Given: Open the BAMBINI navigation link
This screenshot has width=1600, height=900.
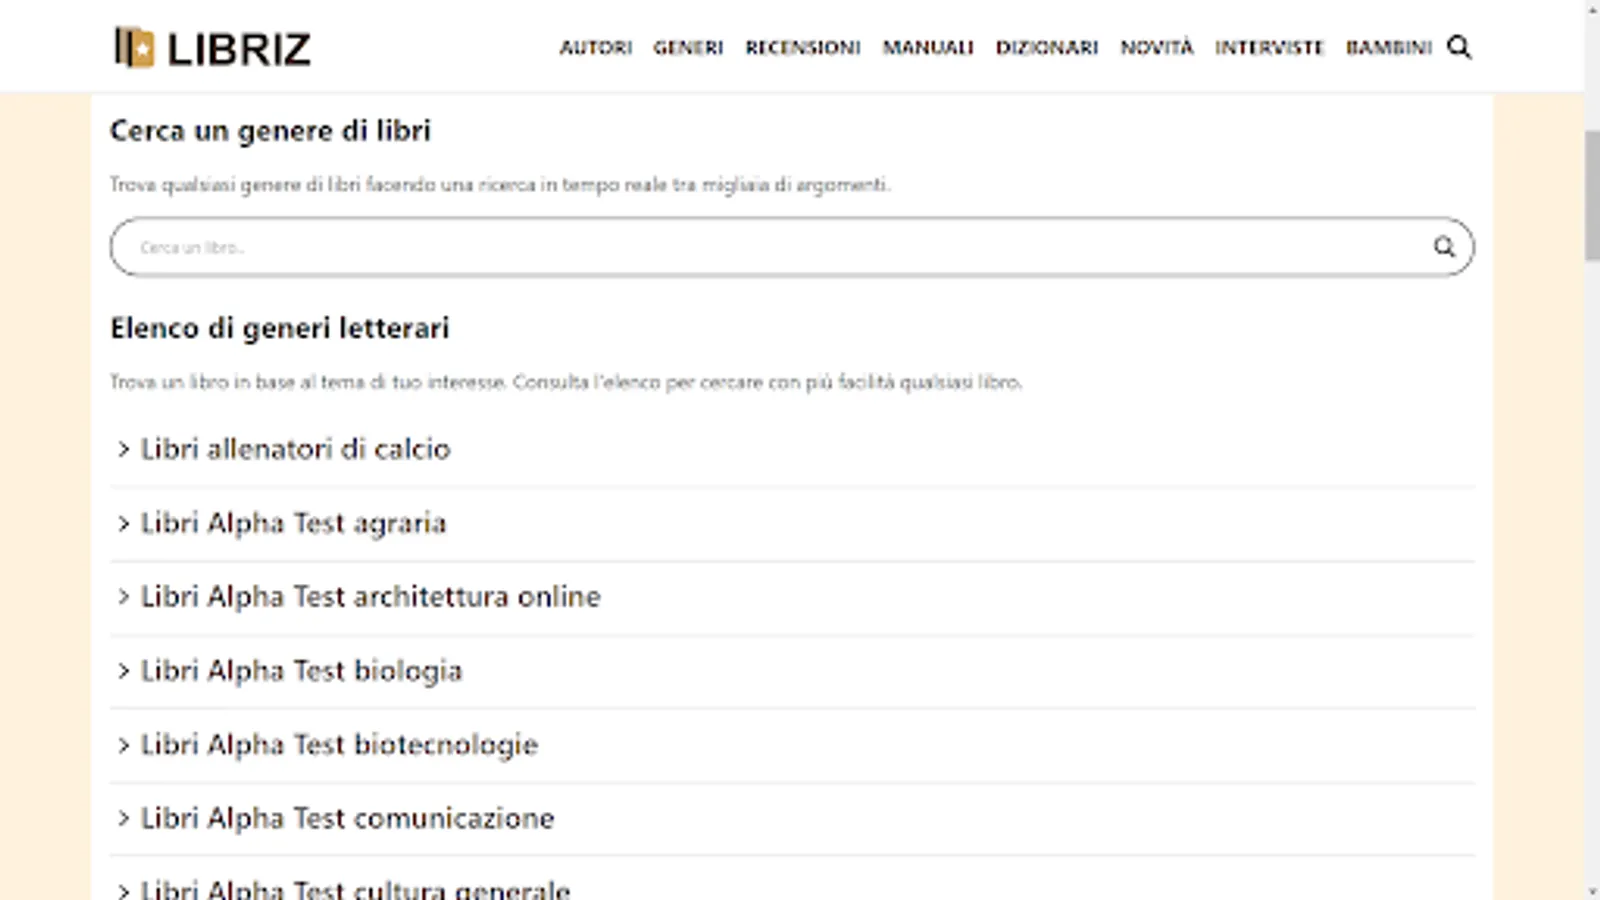Looking at the screenshot, I should [x=1388, y=47].
